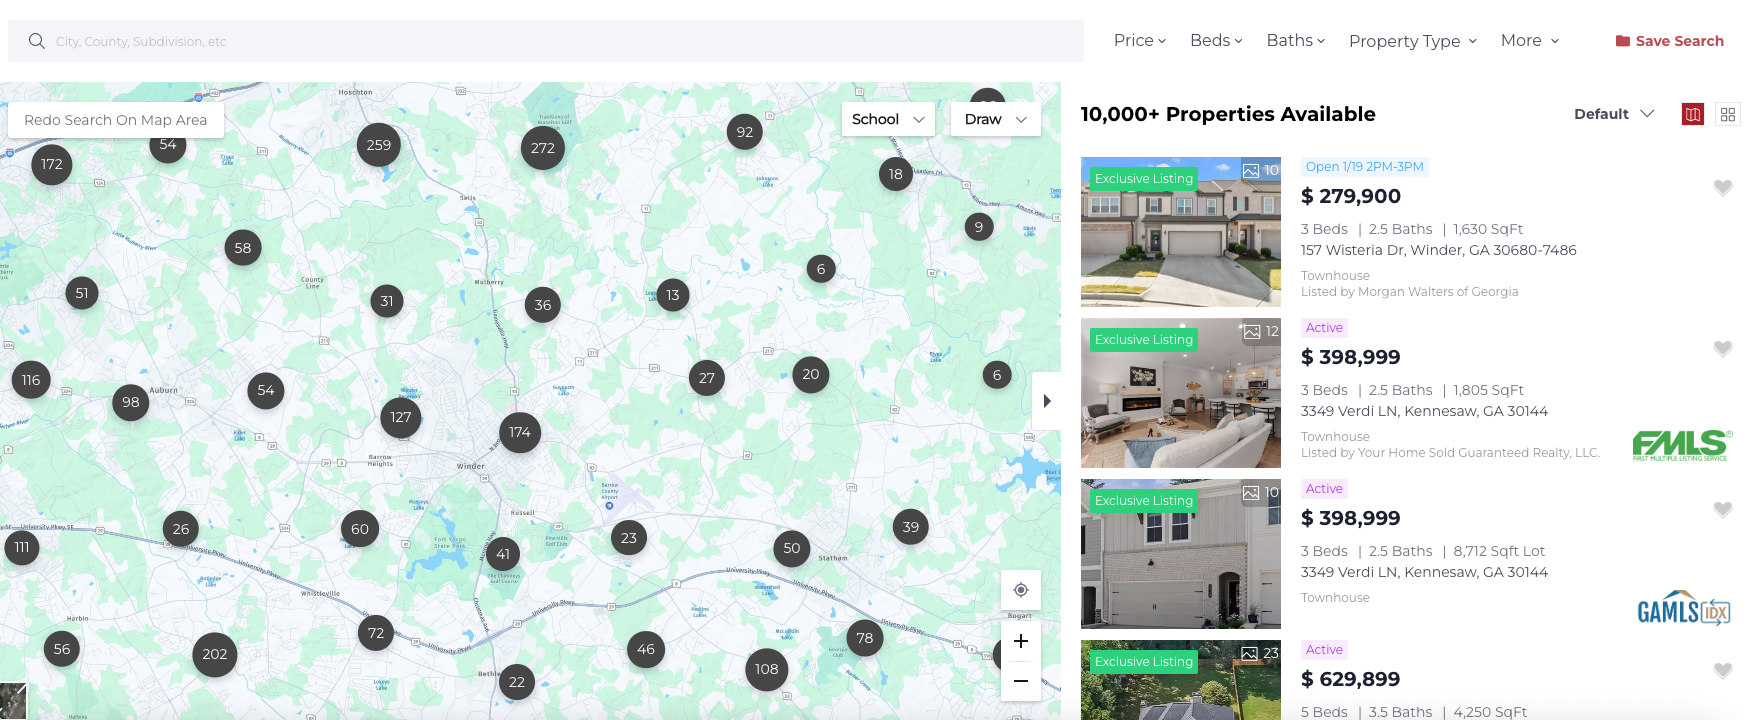Image resolution: width=1755 pixels, height=720 pixels.
Task: Favorite the first $398,999 Kennesaw listing
Action: [1723, 348]
